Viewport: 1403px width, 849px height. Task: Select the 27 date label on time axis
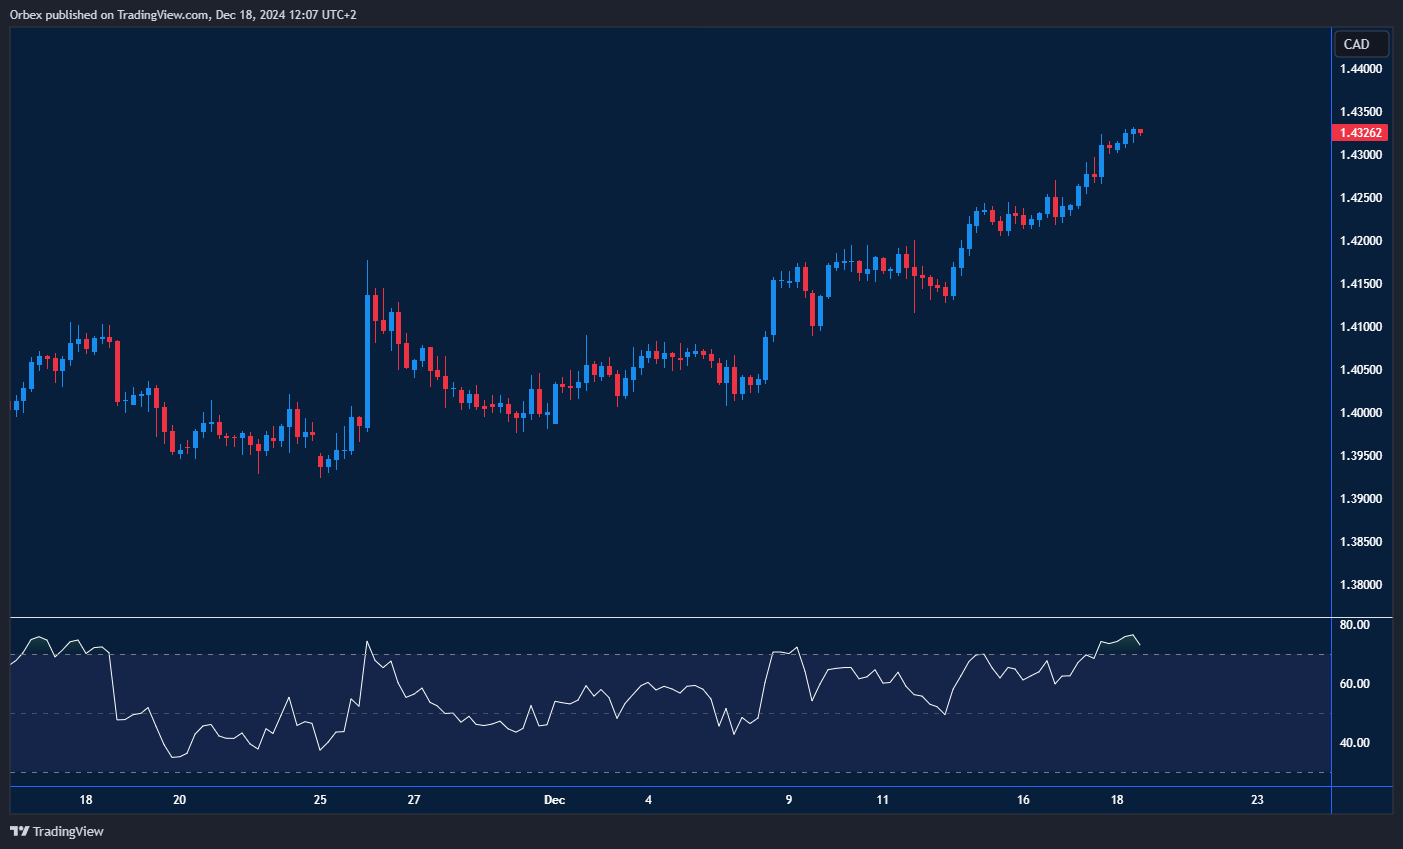[x=414, y=800]
